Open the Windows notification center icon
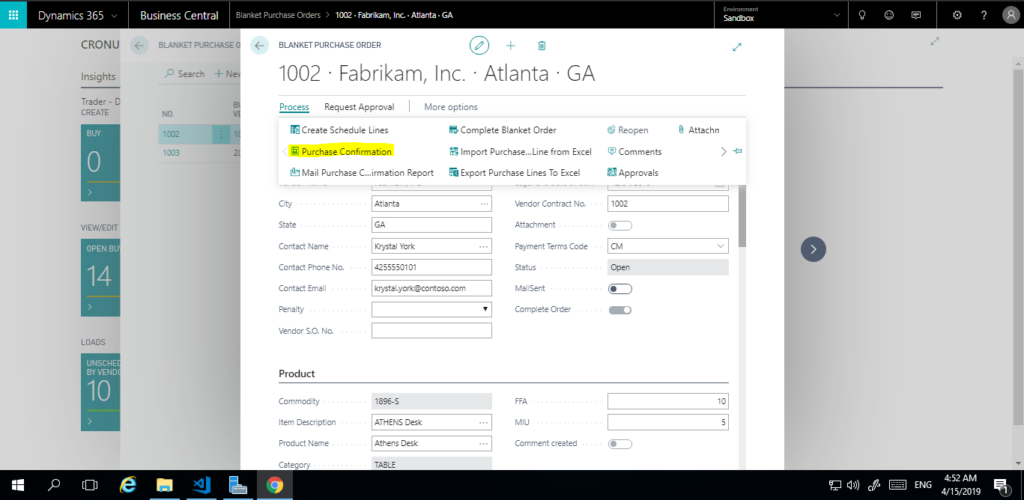Image resolution: width=1024 pixels, height=500 pixels. (1001, 485)
